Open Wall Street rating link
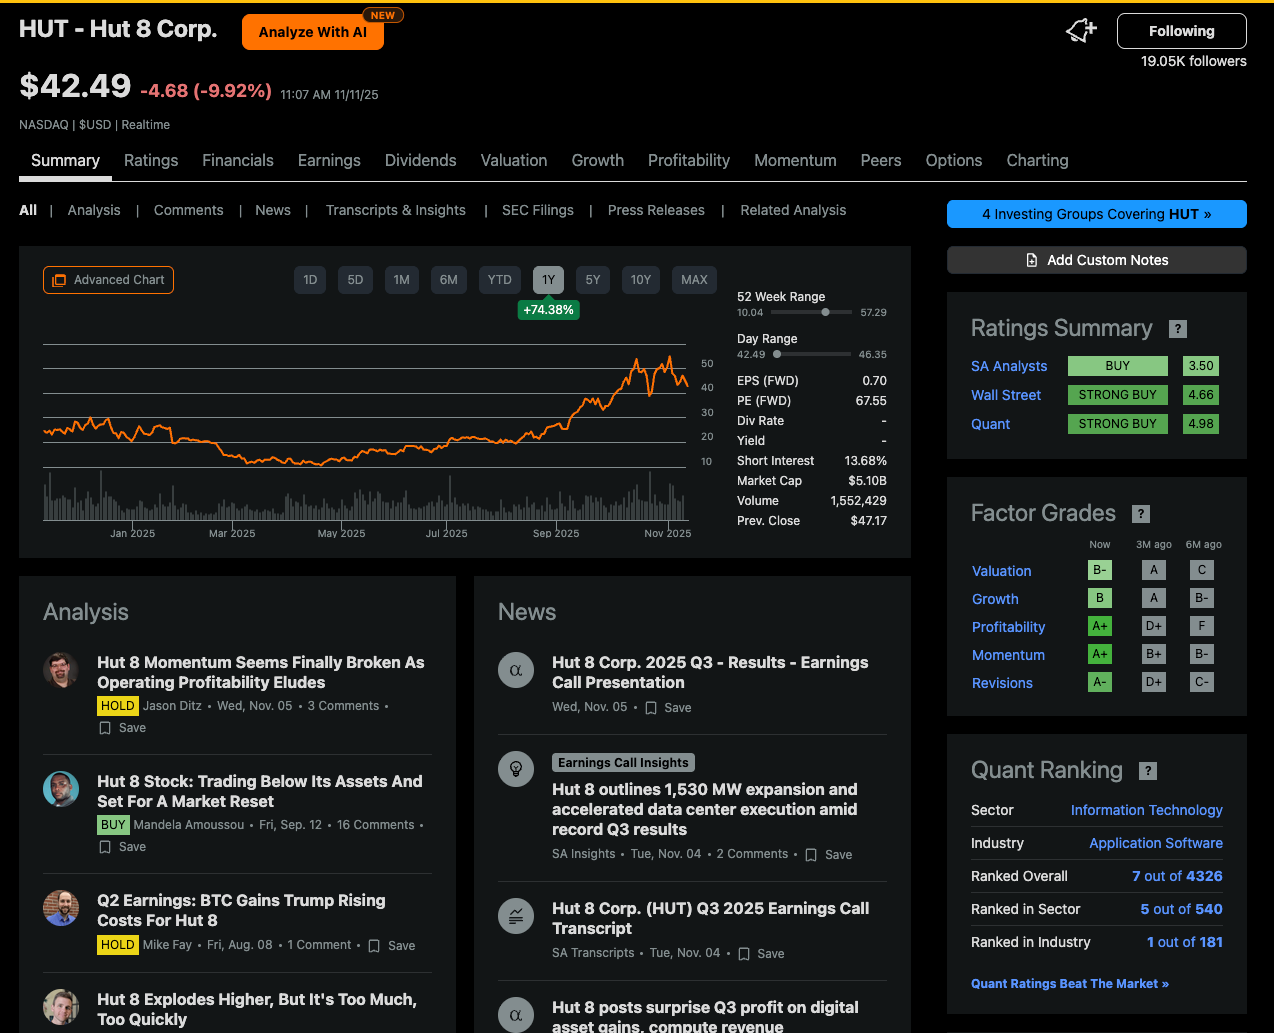This screenshot has height=1033, width=1274. (1006, 395)
